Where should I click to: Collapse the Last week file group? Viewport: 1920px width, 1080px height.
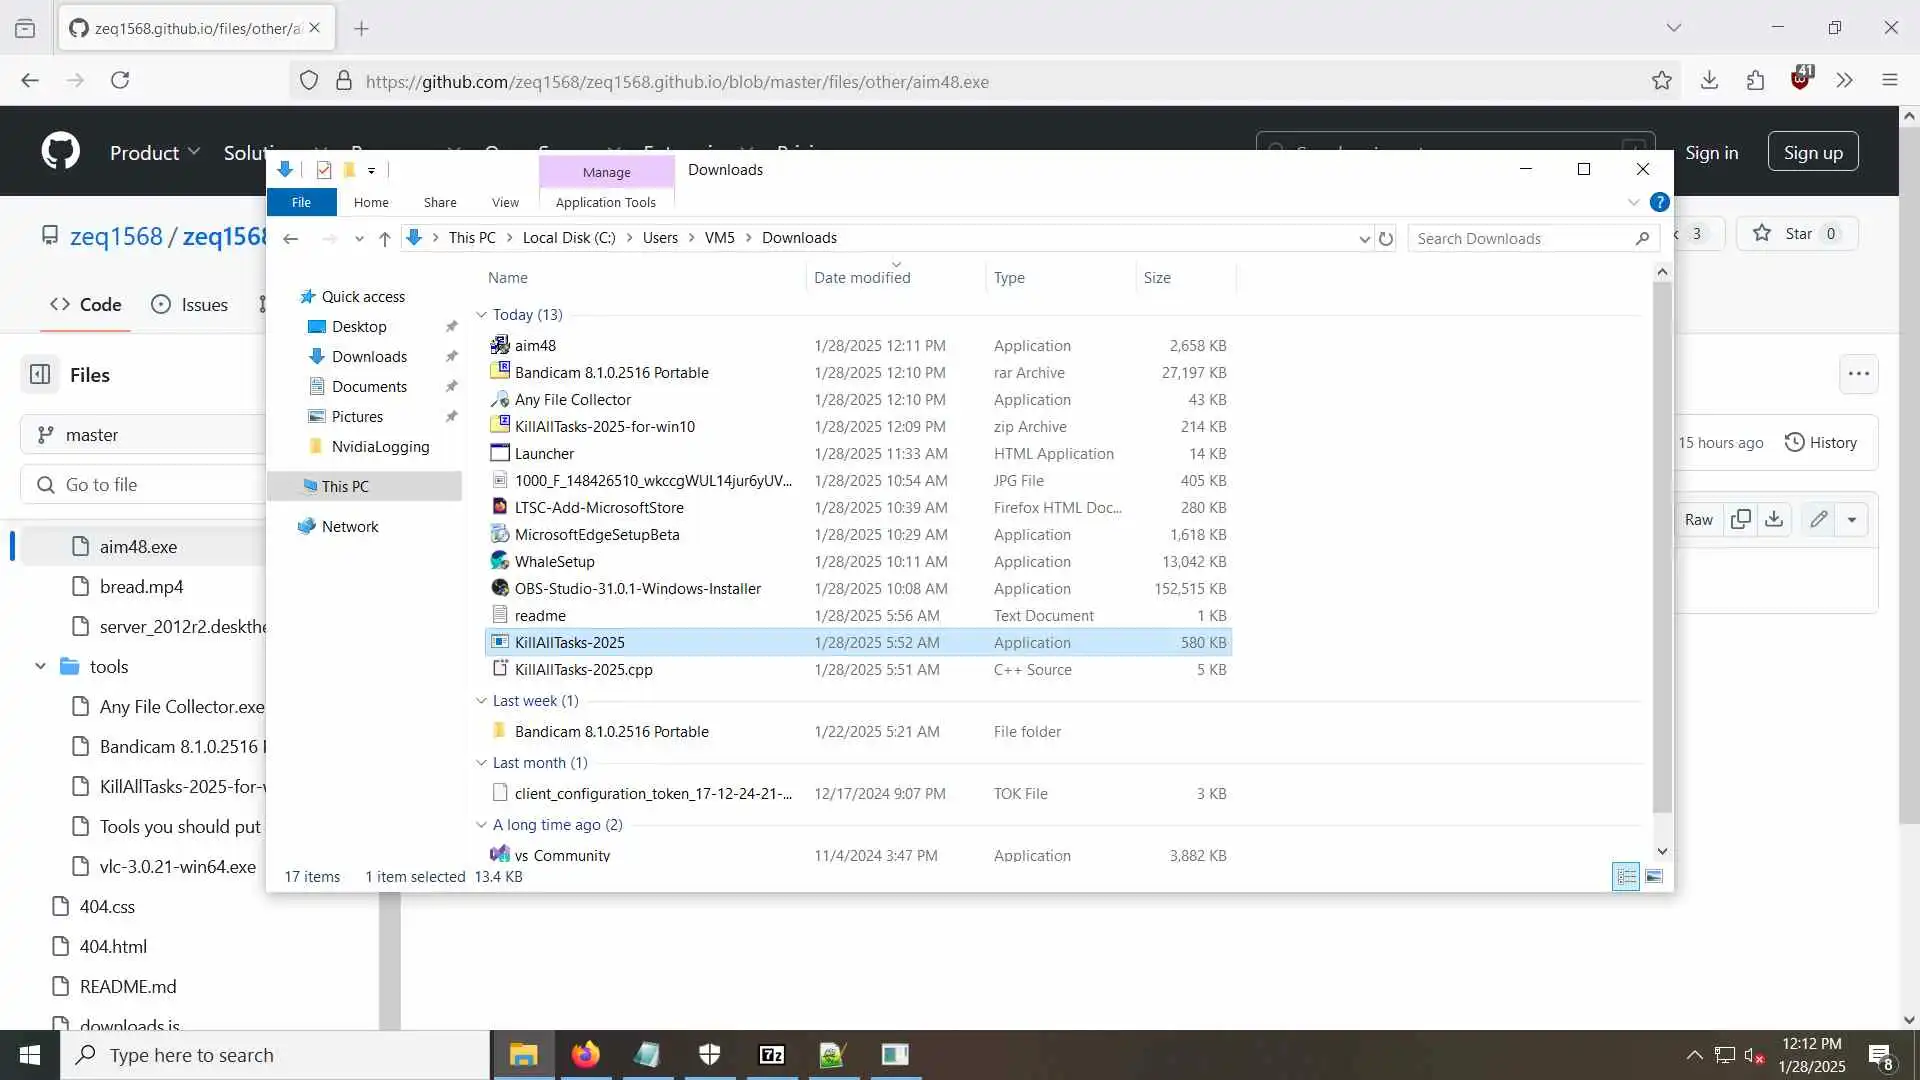pyautogui.click(x=482, y=701)
